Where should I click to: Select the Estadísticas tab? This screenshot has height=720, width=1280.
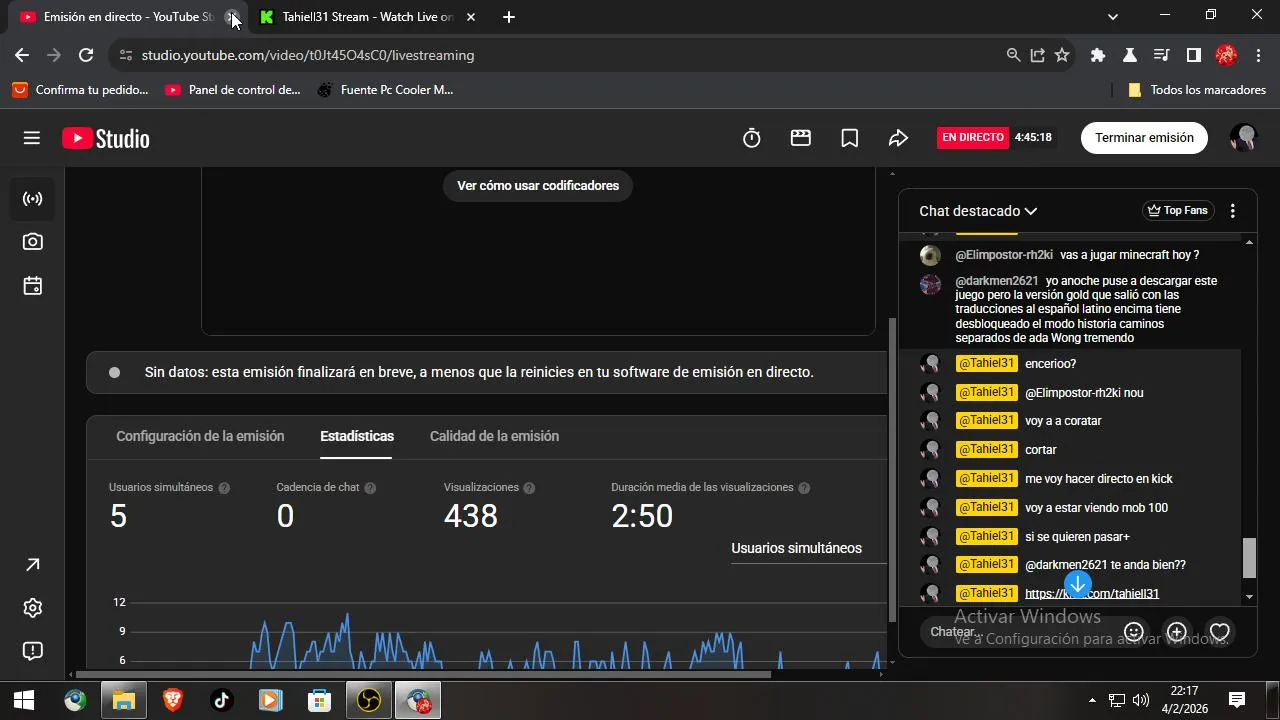(x=357, y=436)
